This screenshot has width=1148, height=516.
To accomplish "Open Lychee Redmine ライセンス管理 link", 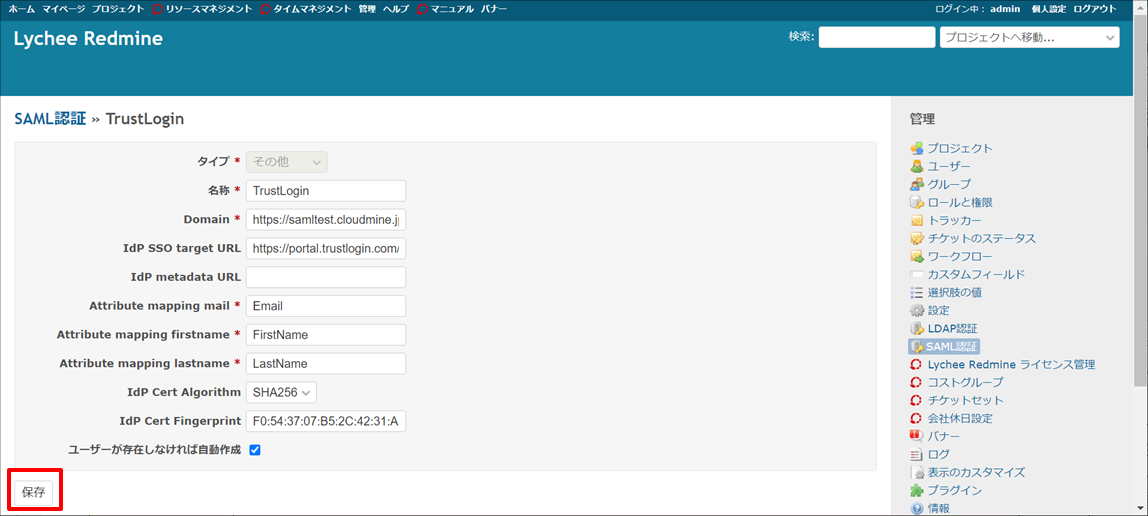I will tap(1011, 364).
